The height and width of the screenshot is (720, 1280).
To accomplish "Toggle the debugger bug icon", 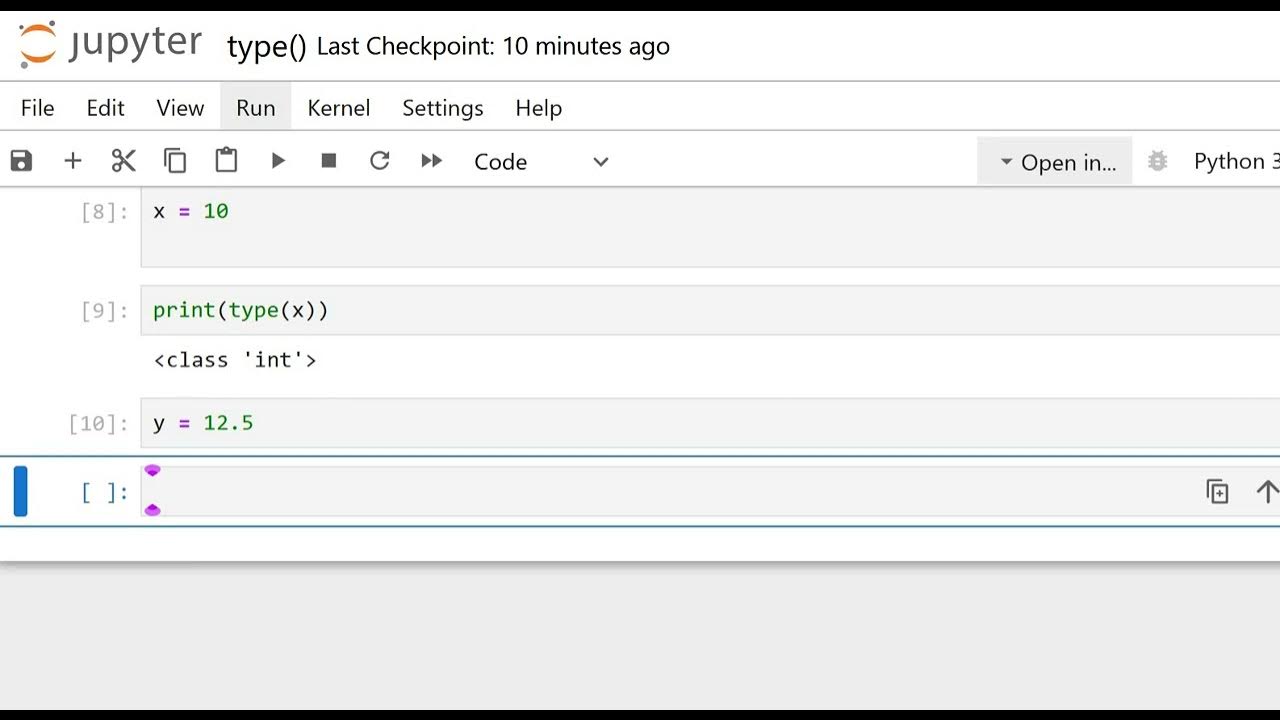I will point(1158,161).
